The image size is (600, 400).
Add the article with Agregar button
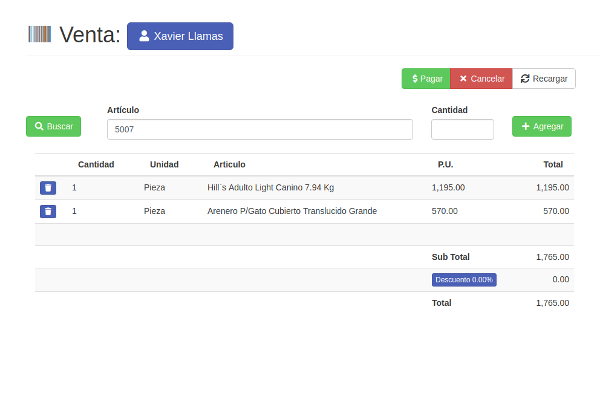point(542,126)
